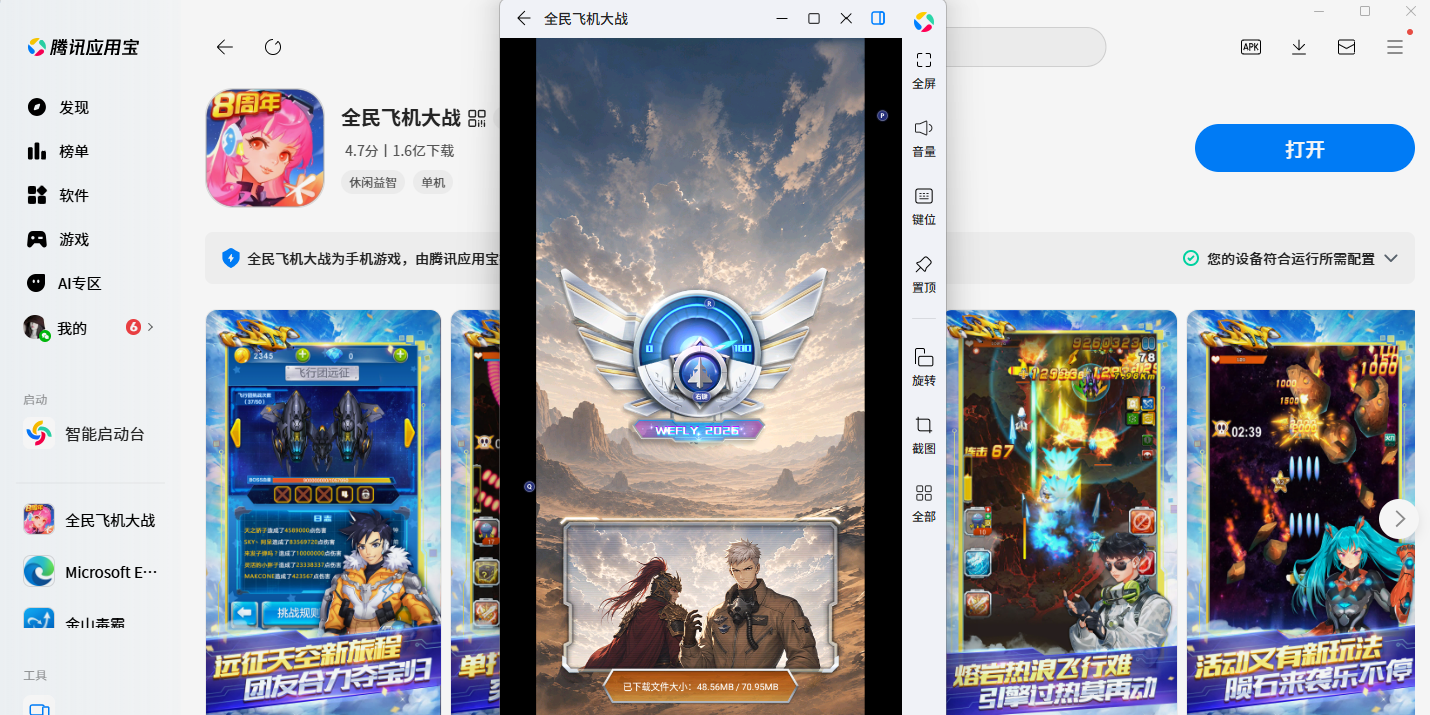Open the downloads manager icon
This screenshot has height=715, width=1430.
tap(1299, 47)
